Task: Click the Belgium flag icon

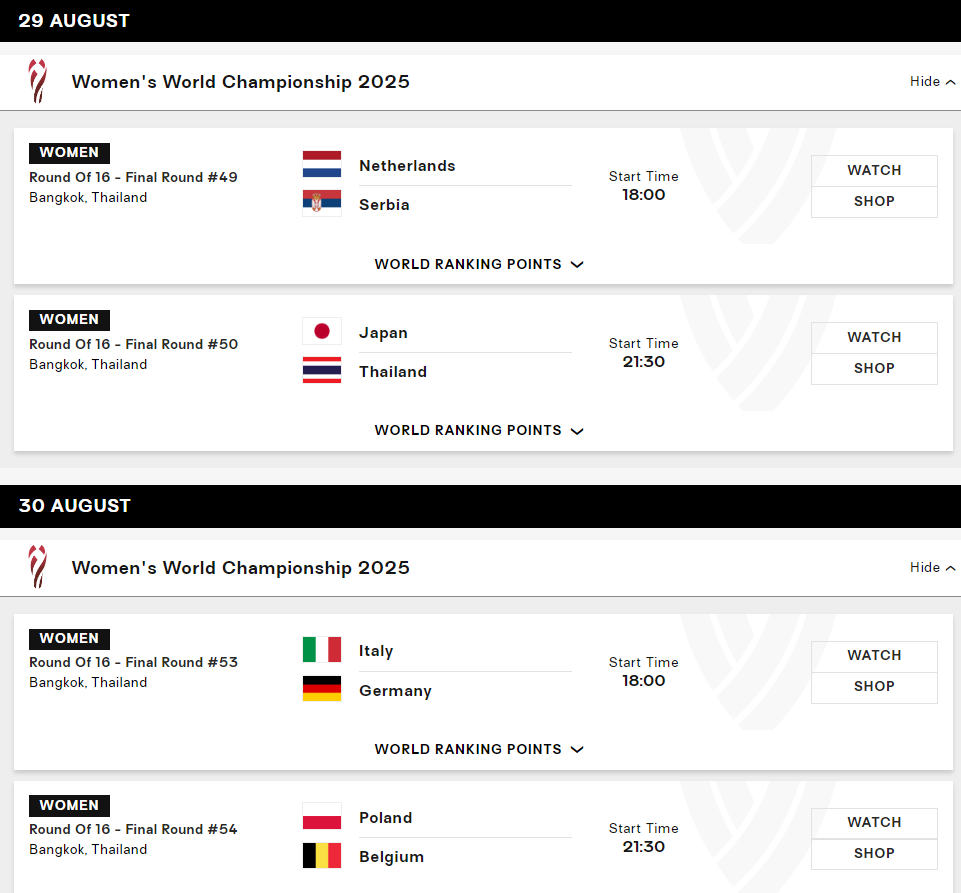Action: tap(322, 856)
